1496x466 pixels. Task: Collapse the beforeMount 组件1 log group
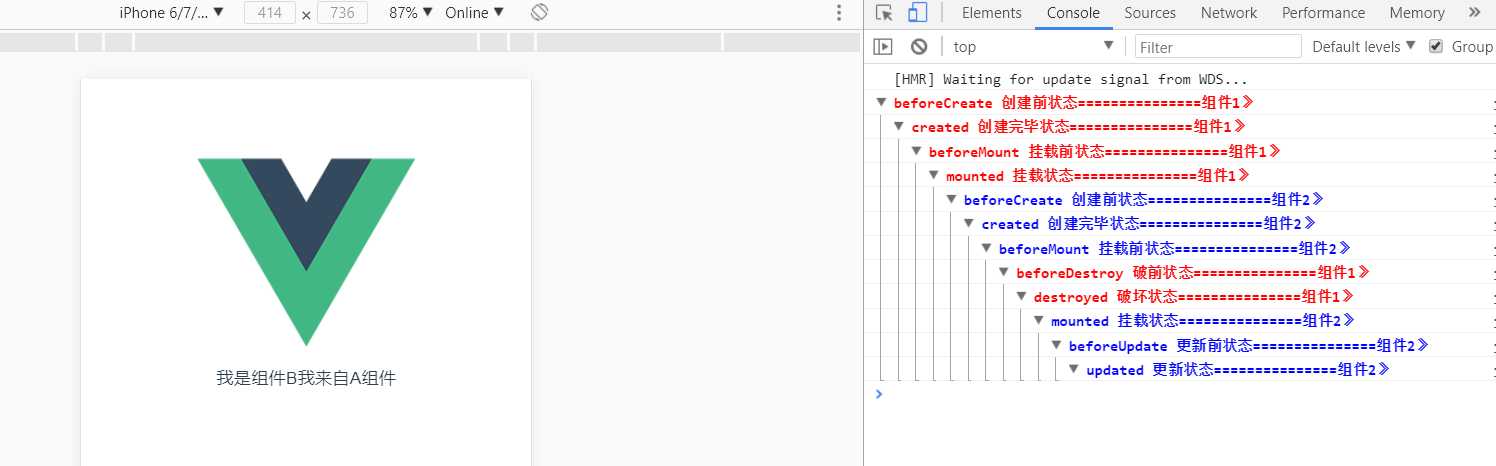pyautogui.click(x=916, y=151)
